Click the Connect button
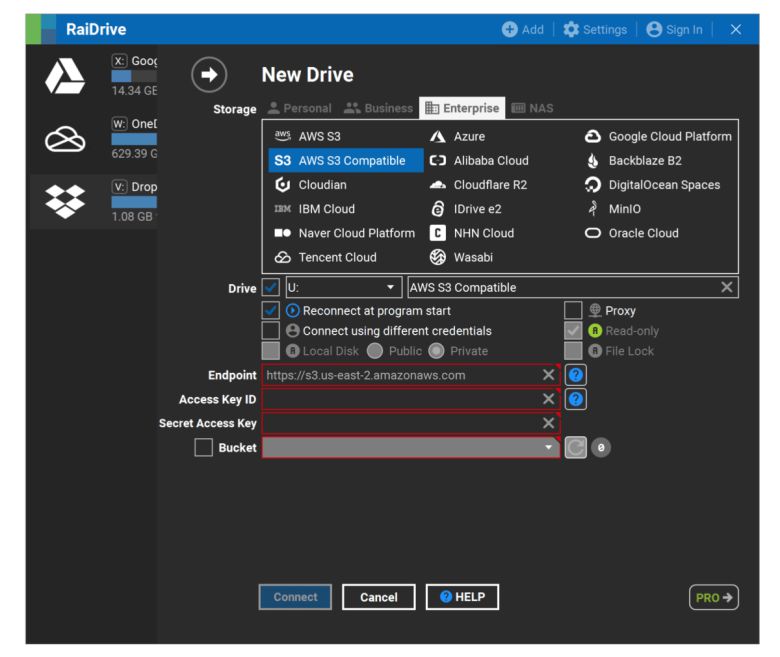 [x=295, y=597]
